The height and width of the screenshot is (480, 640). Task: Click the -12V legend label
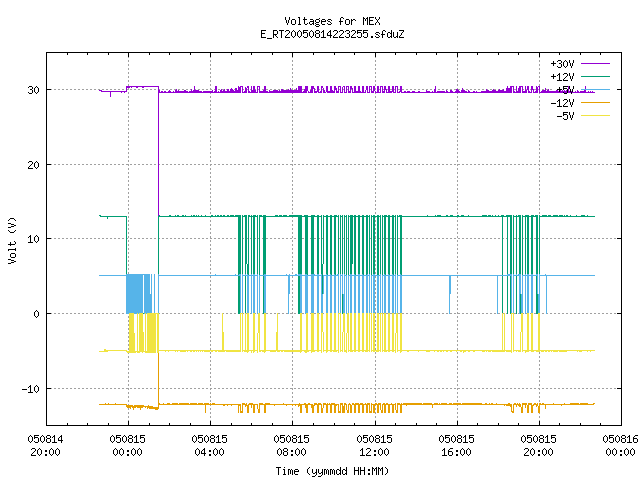[562, 103]
